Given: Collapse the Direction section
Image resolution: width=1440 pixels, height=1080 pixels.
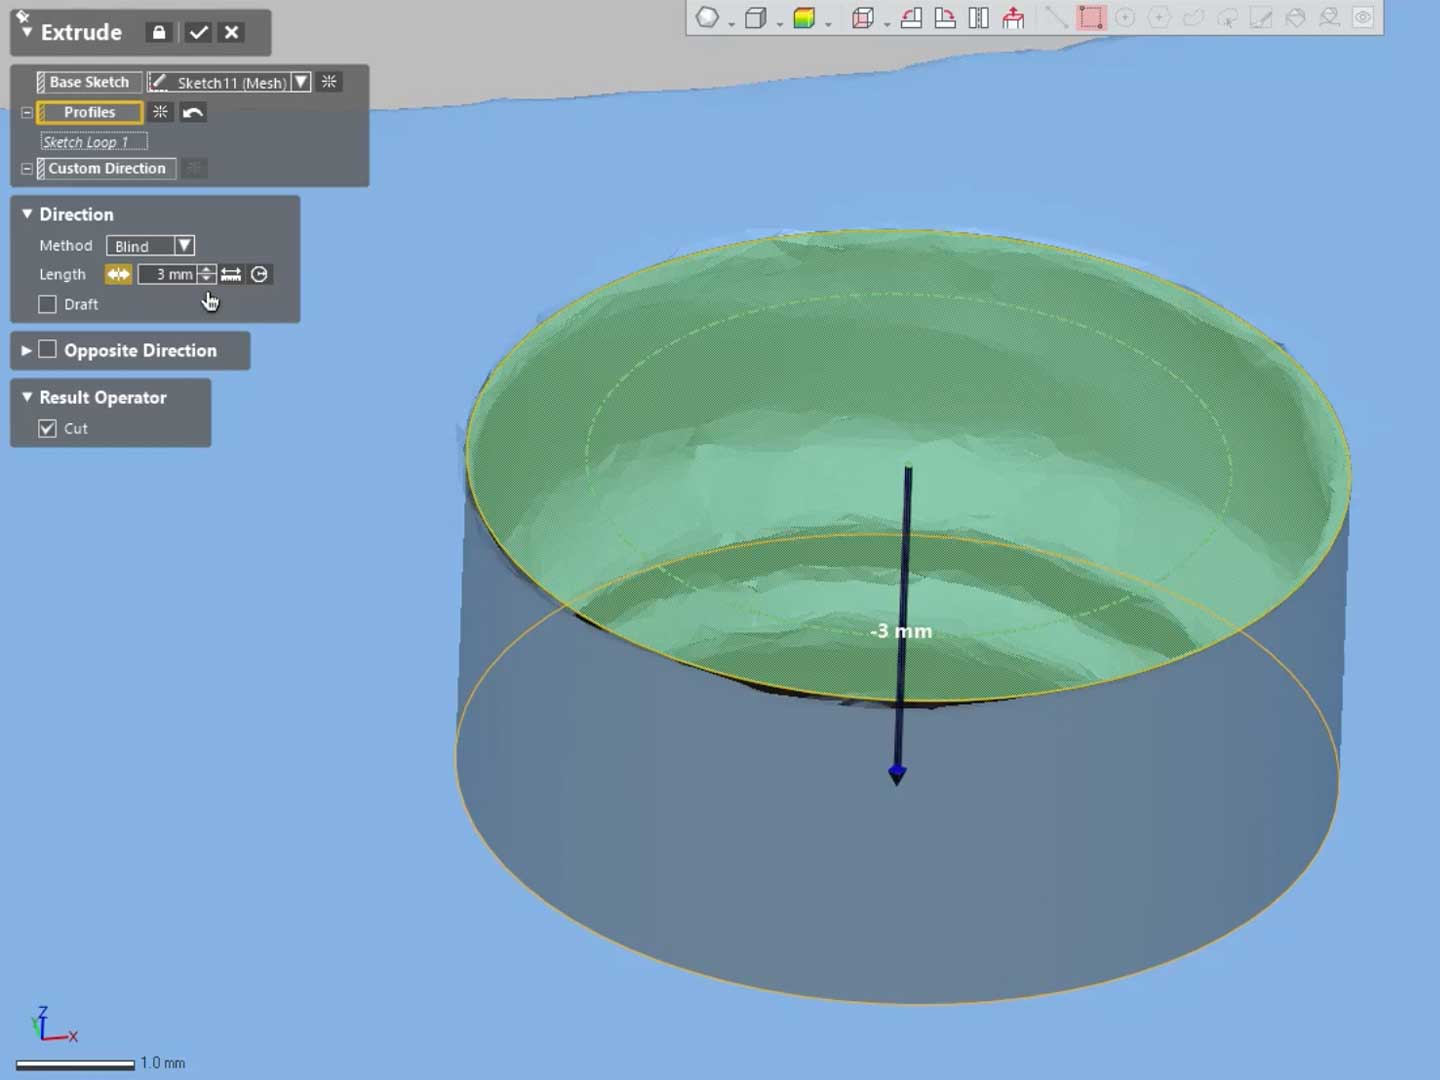Looking at the screenshot, I should click(27, 214).
